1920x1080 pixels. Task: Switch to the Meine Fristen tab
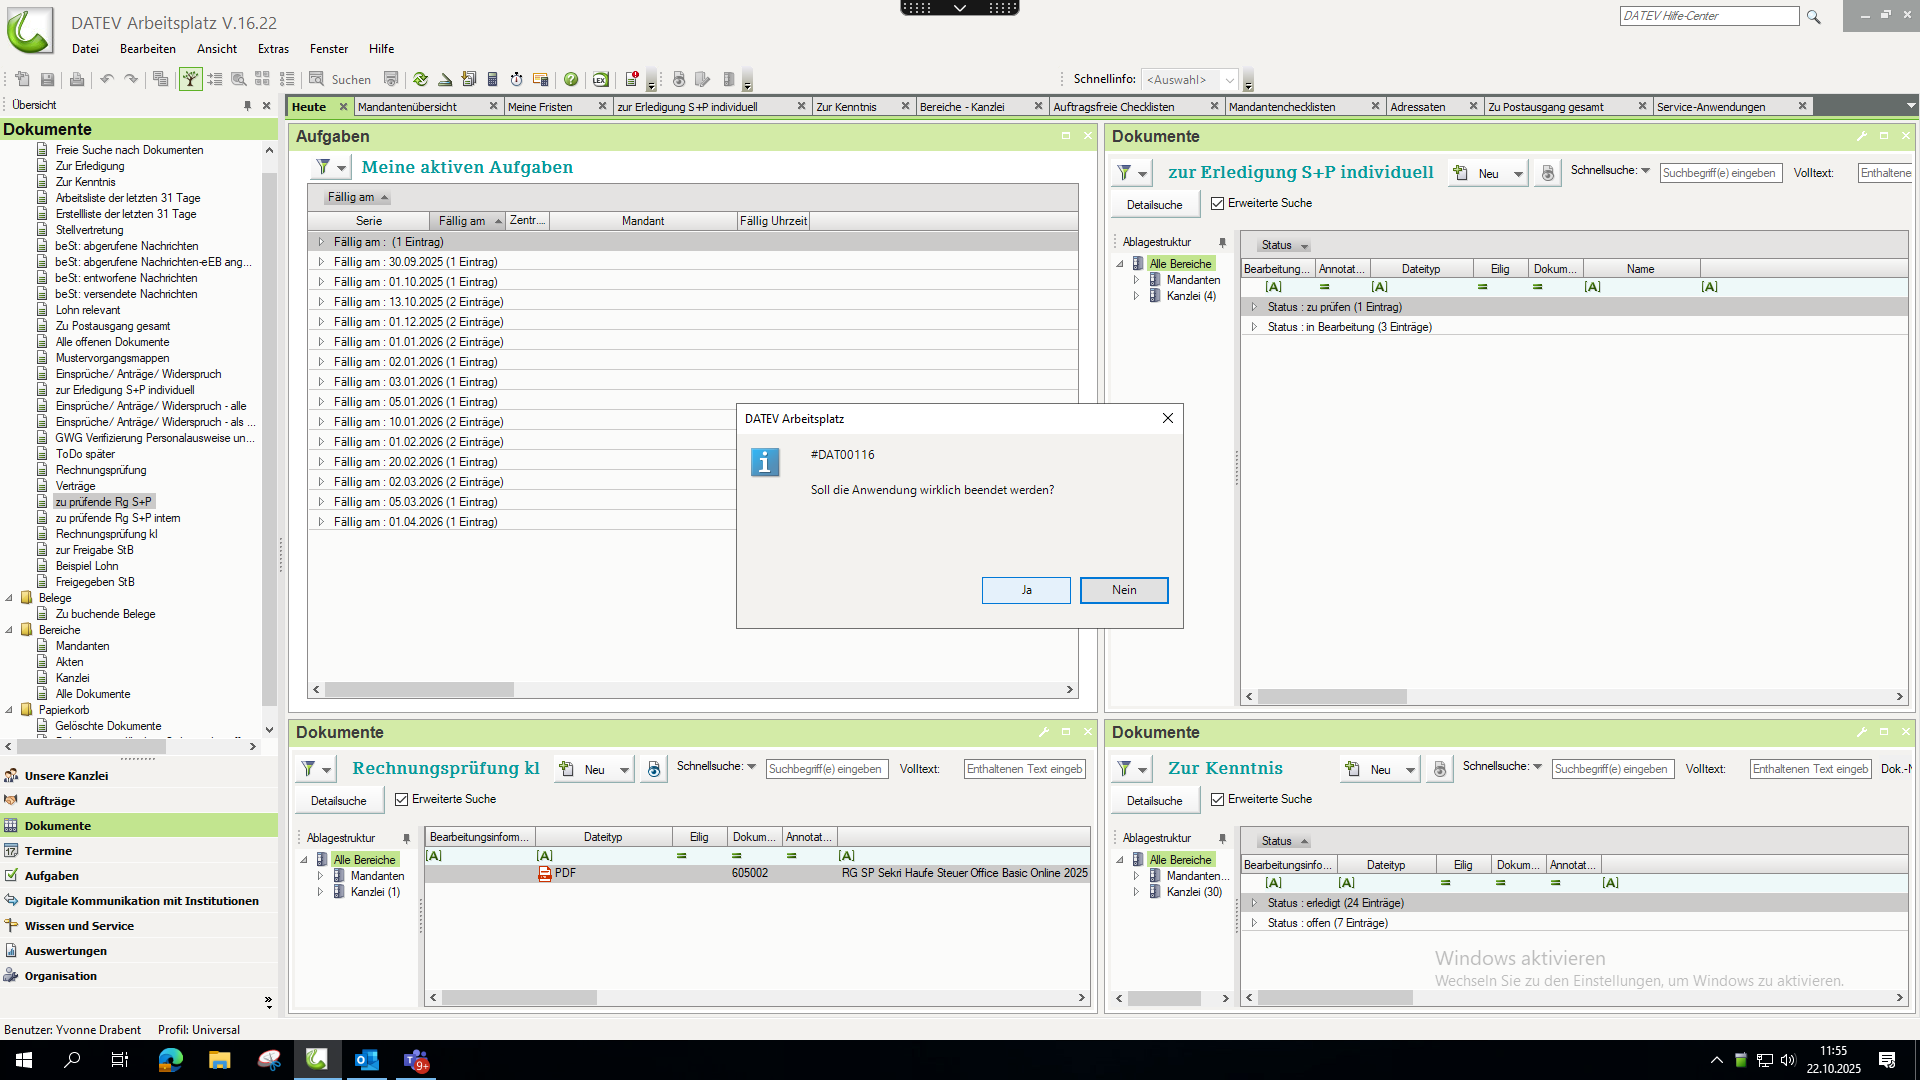point(540,107)
